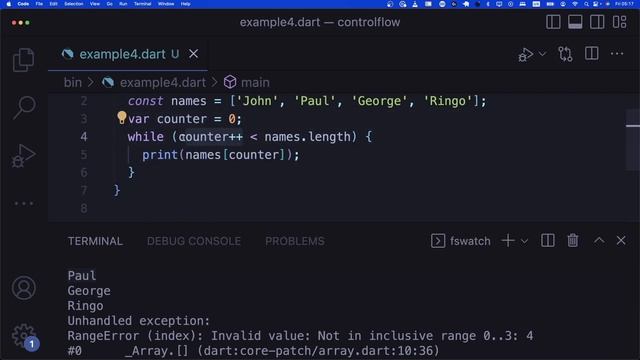This screenshot has width=640, height=360.
Task: Switch to the TERMINAL panel tab
Action: 95,241
